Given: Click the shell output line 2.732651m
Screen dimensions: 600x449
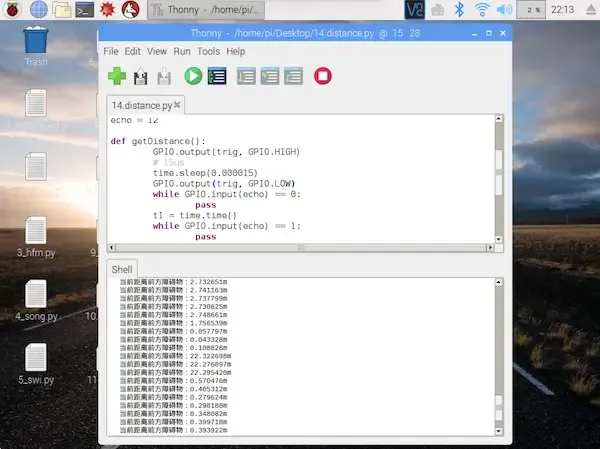Looking at the screenshot, I should [173, 282].
